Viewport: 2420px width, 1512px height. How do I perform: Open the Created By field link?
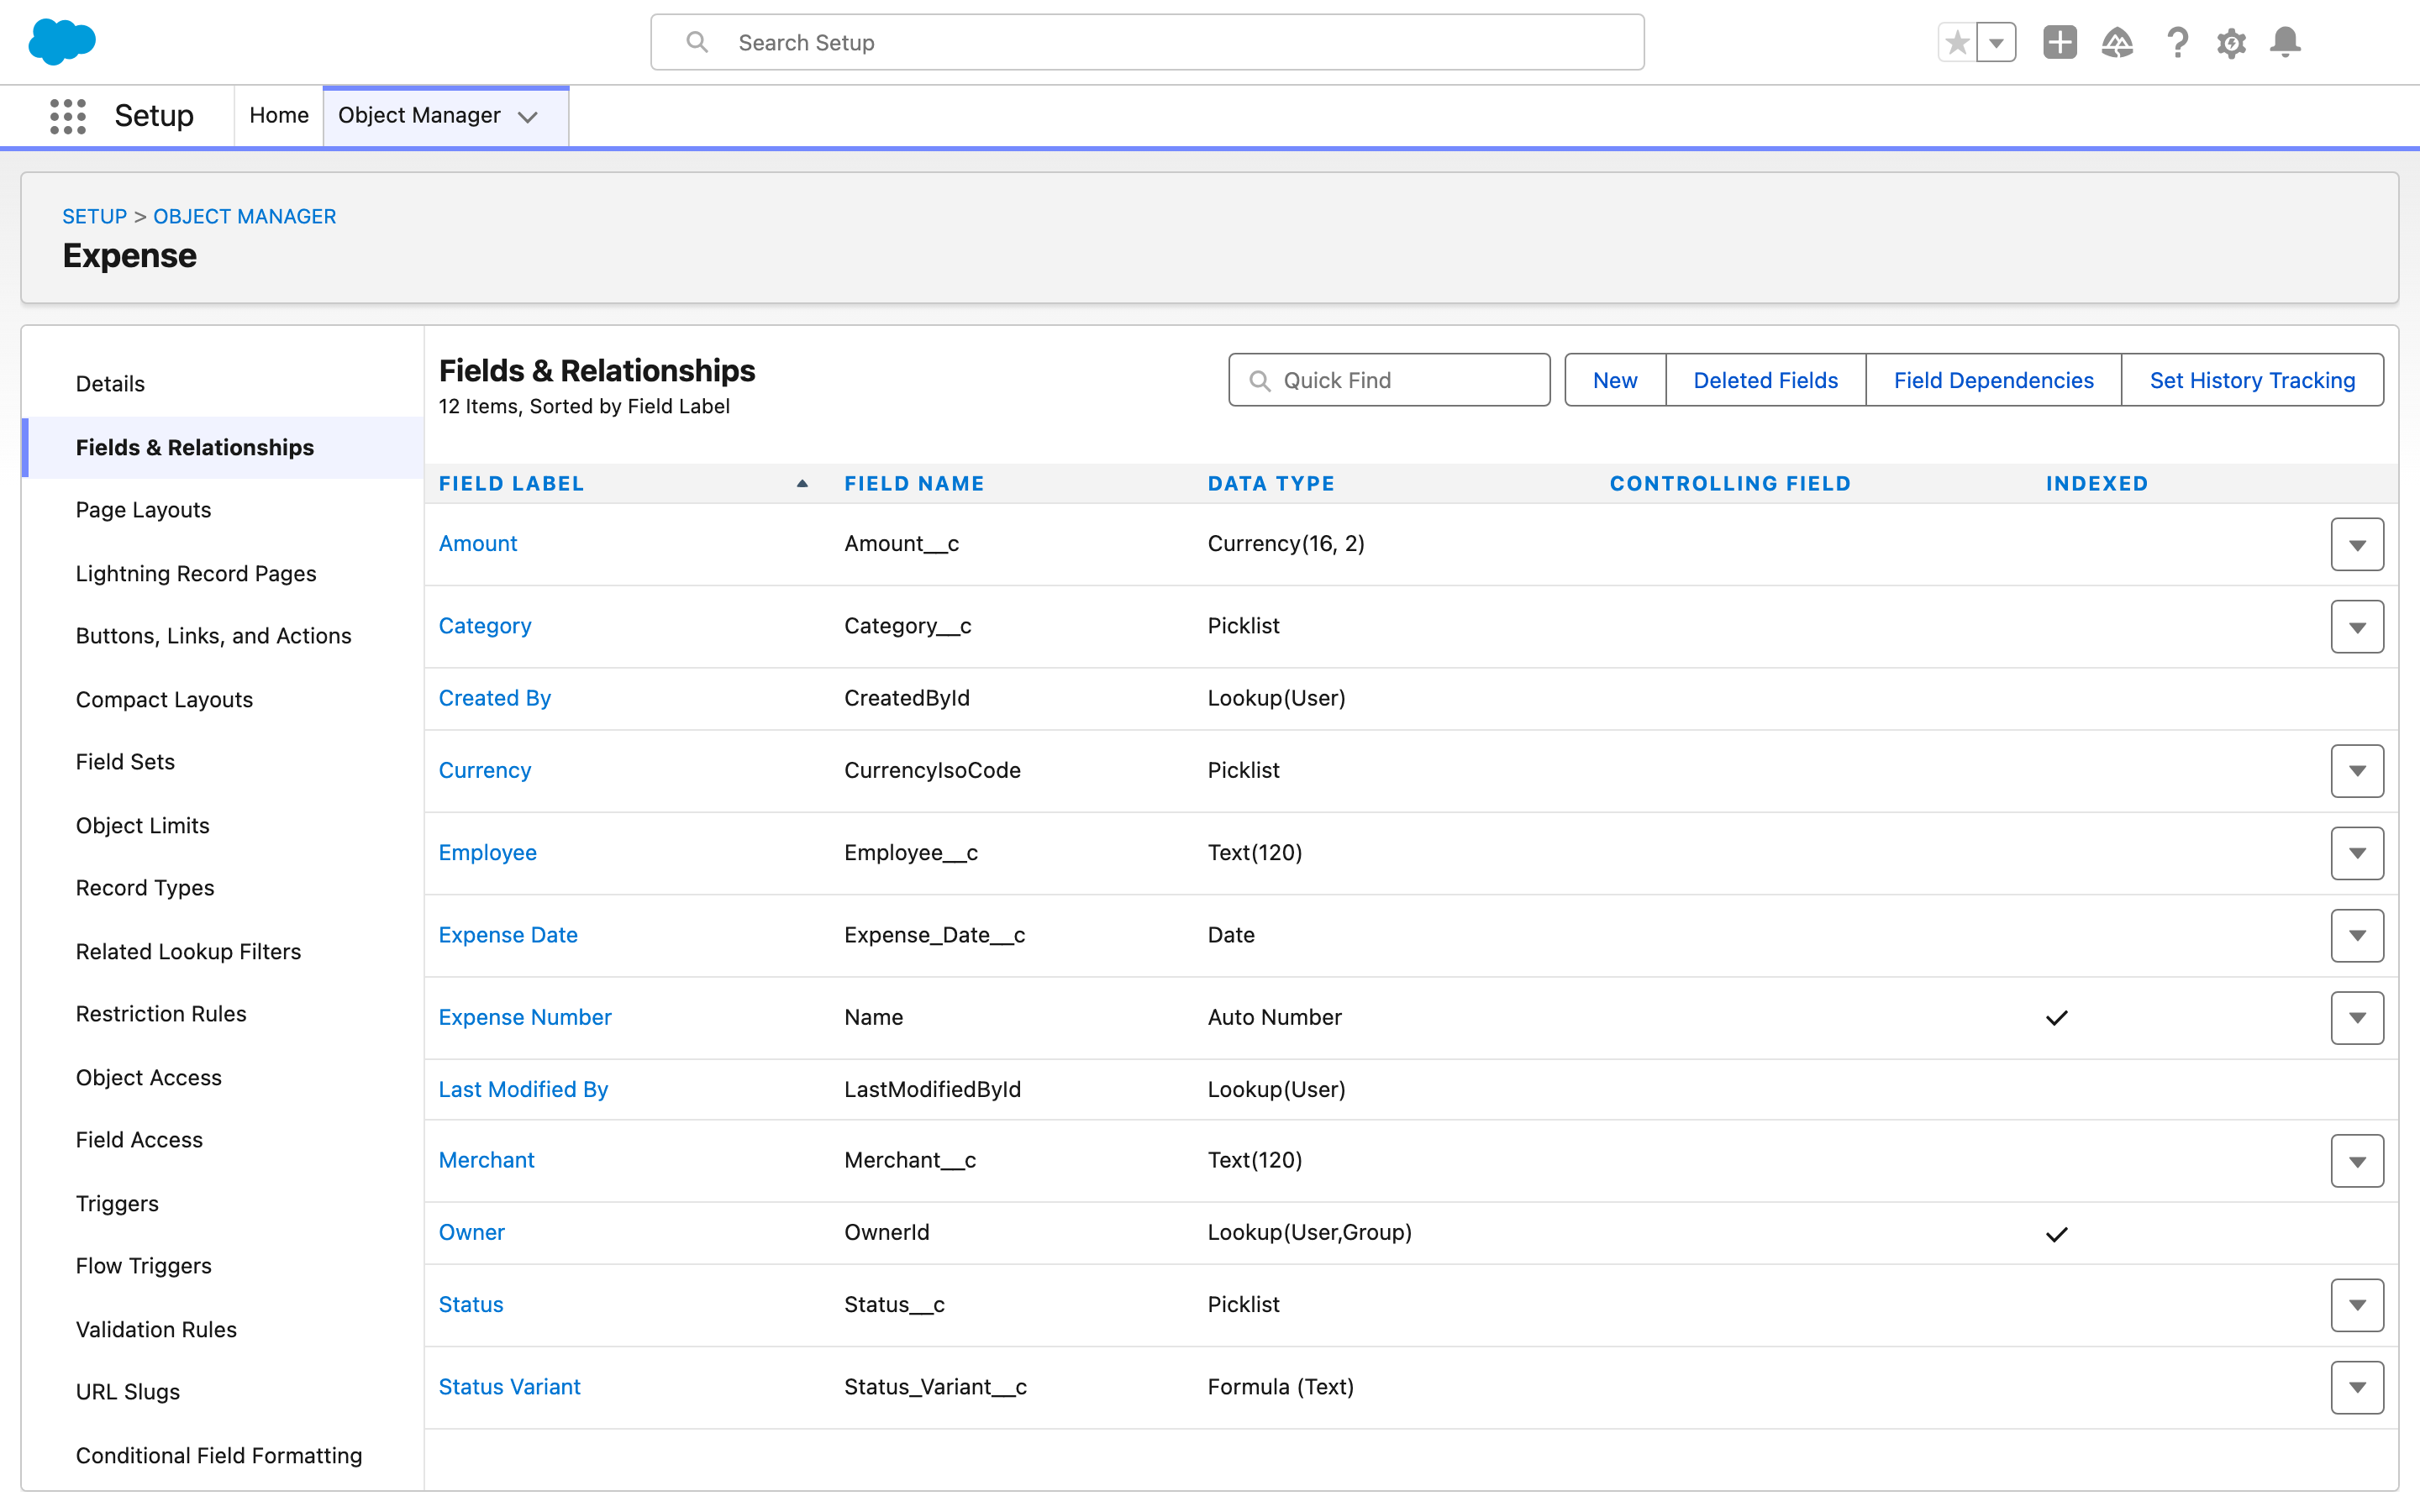[494, 698]
